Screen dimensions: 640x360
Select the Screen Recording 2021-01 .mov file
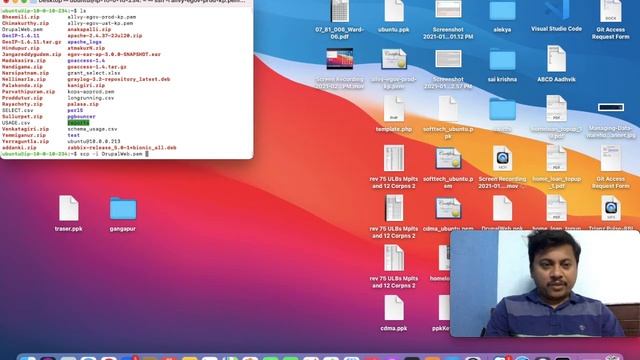pyautogui.click(x=502, y=158)
